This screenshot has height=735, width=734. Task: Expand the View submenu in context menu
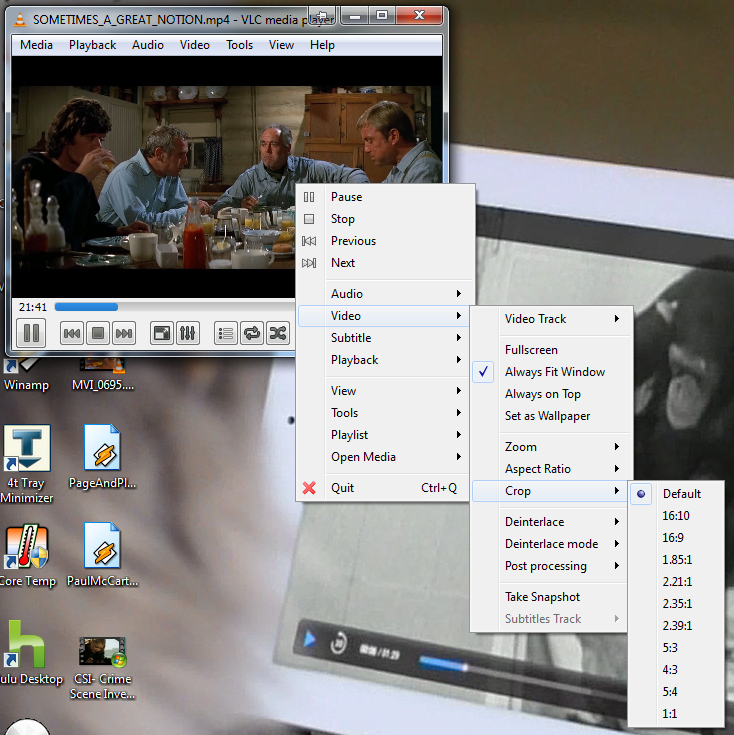pos(384,391)
